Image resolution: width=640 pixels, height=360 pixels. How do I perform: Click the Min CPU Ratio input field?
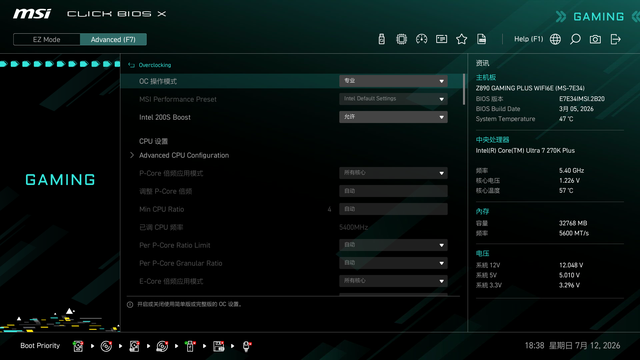click(393, 209)
